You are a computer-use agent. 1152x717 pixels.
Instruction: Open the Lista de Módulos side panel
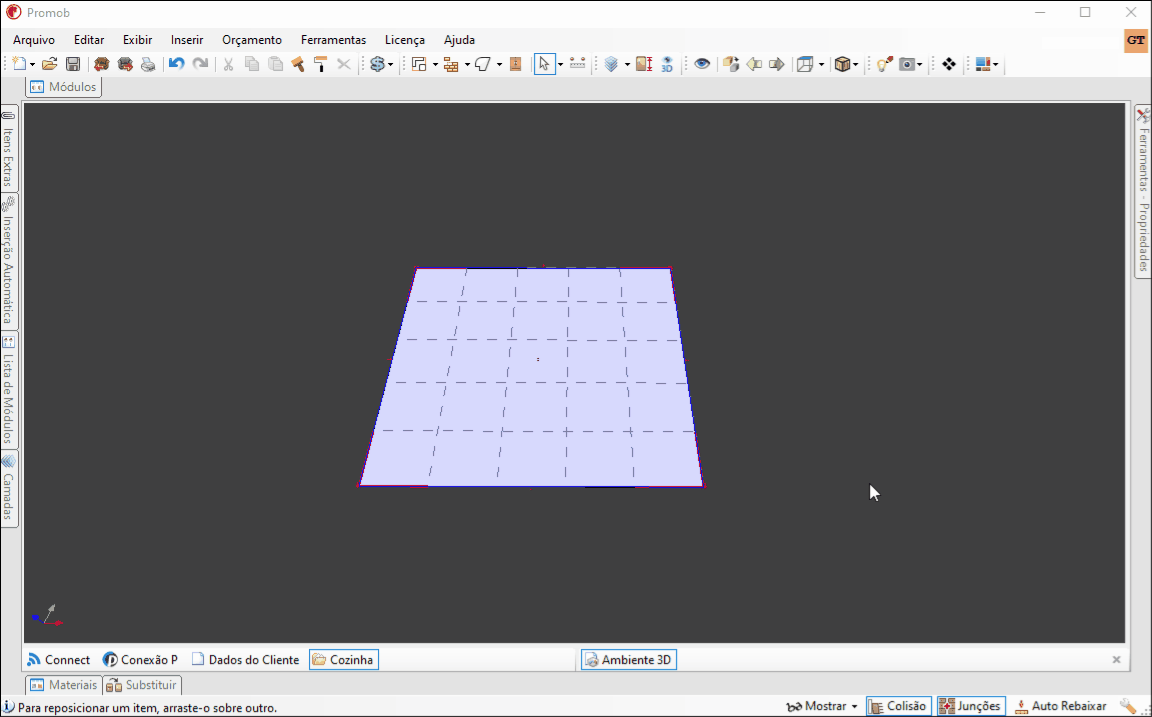tap(9, 390)
